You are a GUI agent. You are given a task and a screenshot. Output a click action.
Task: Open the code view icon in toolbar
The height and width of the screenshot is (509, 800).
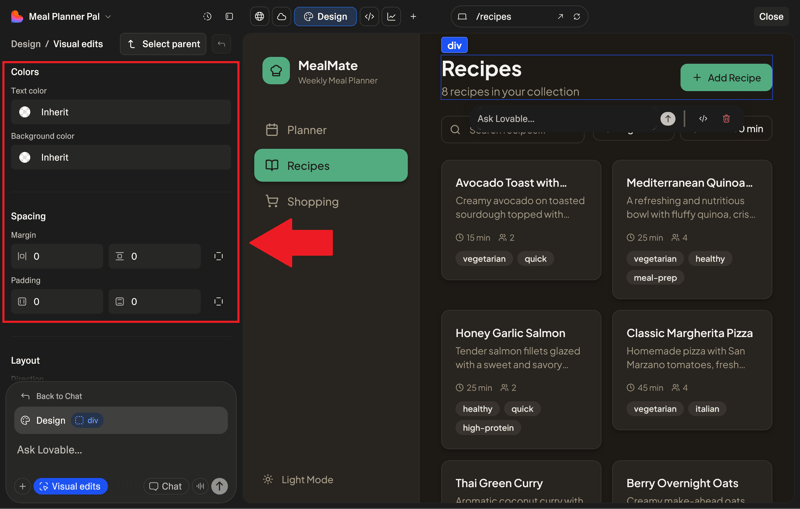coord(369,17)
